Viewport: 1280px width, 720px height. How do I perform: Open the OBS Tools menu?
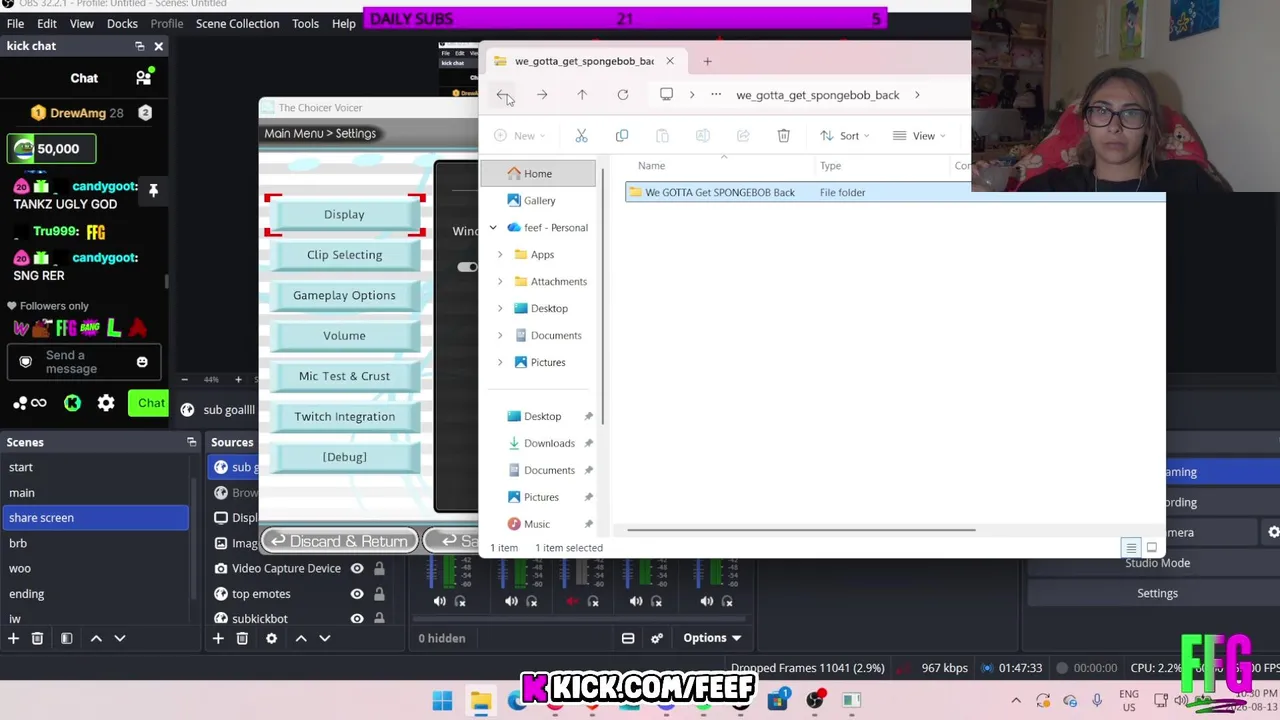point(305,23)
